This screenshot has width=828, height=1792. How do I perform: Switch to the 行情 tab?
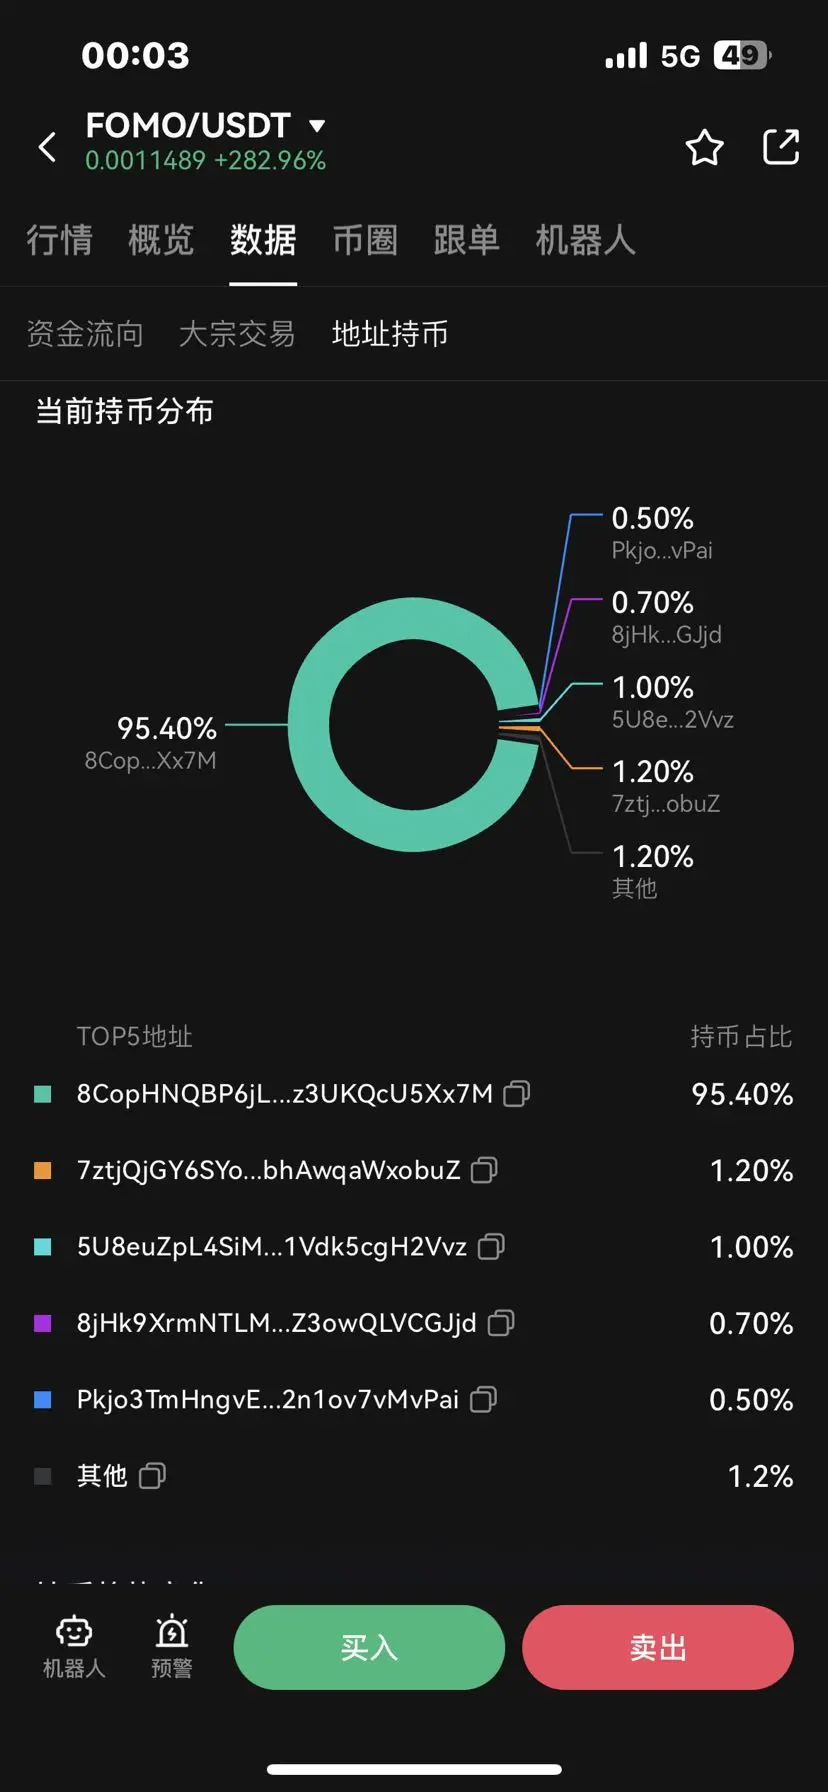pyautogui.click(x=59, y=240)
